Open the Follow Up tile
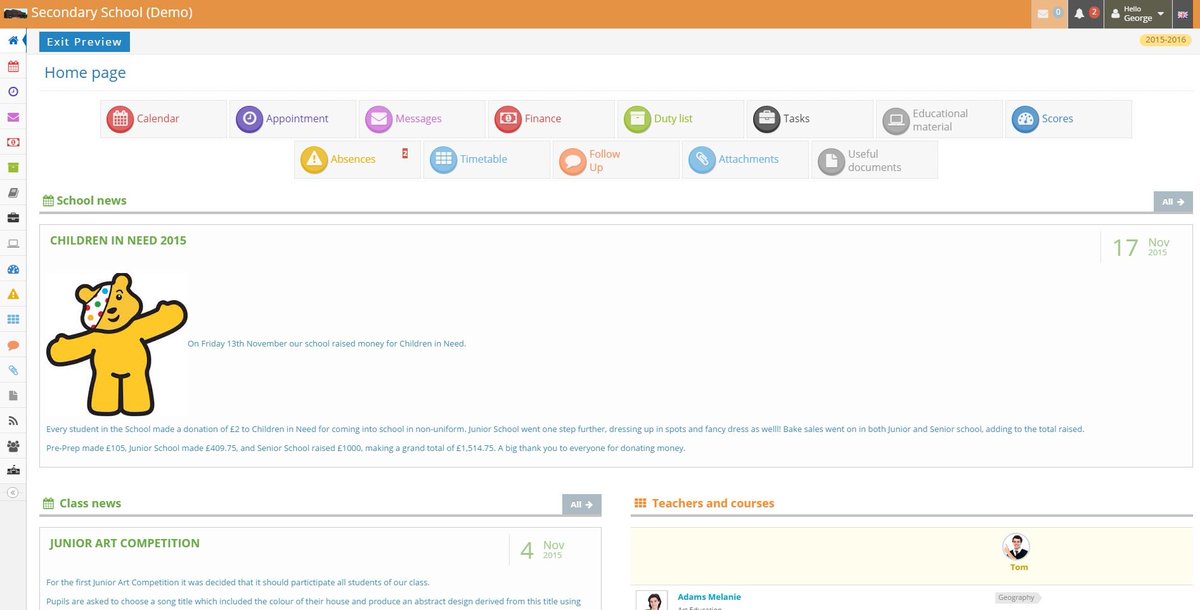 [616, 160]
